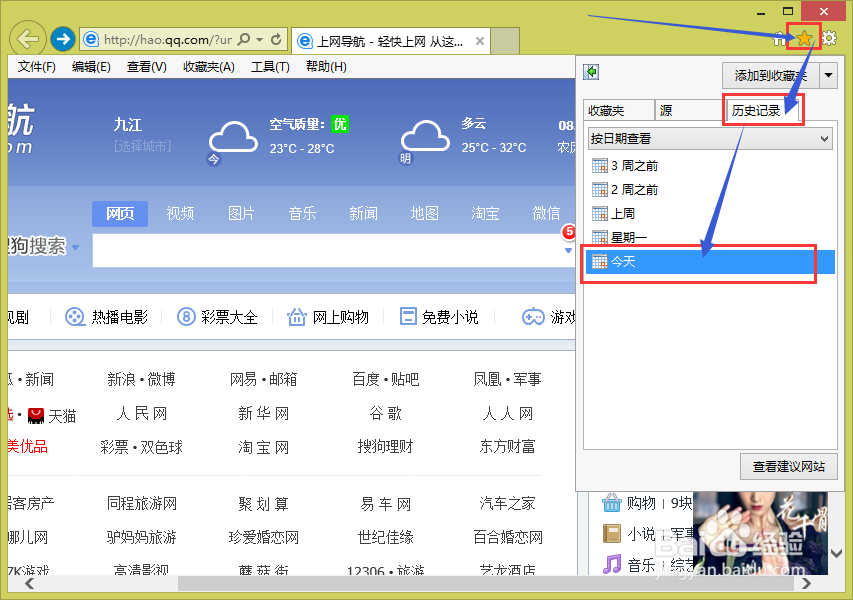Select the 图片 search tab

coord(241,213)
